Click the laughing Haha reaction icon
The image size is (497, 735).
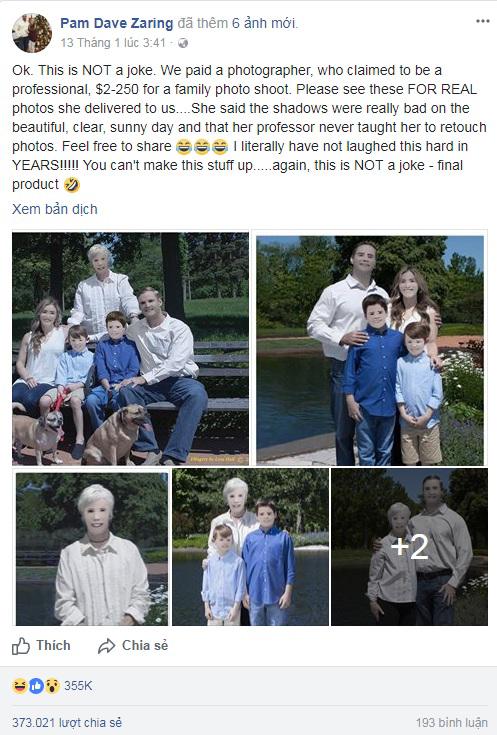tap(19, 686)
